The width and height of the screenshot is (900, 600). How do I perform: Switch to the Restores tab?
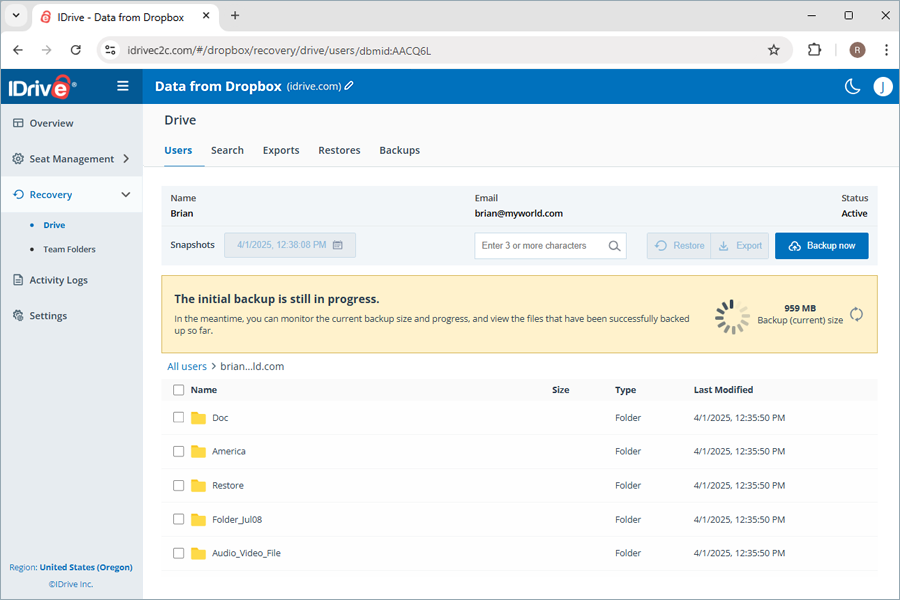(x=339, y=150)
